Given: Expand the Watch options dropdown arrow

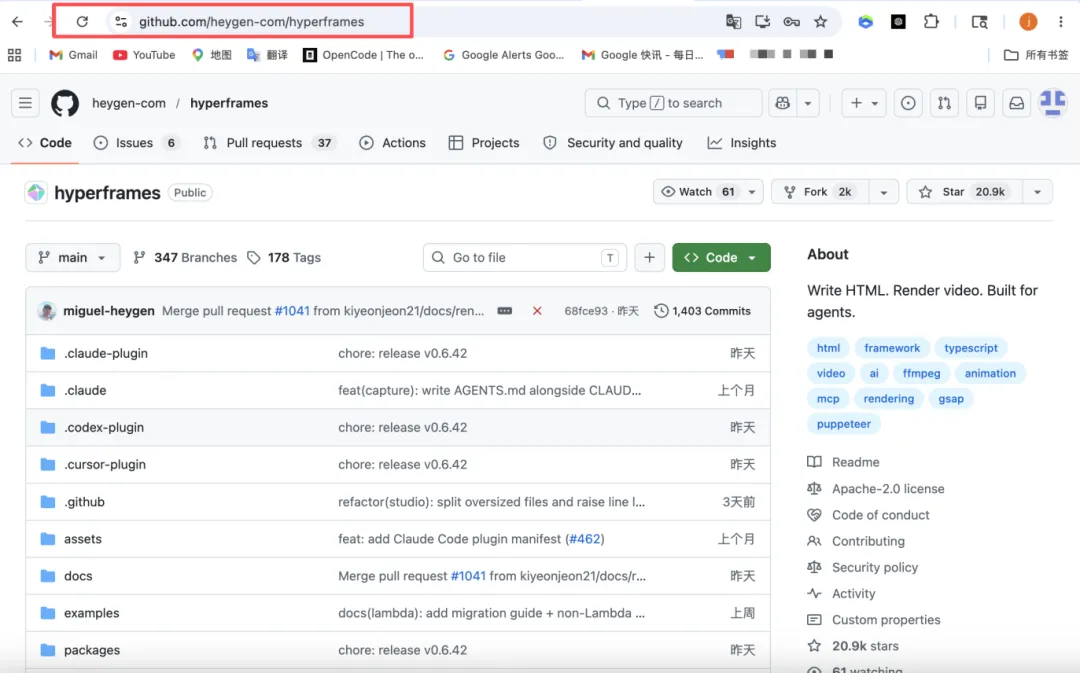Looking at the screenshot, I should (752, 192).
